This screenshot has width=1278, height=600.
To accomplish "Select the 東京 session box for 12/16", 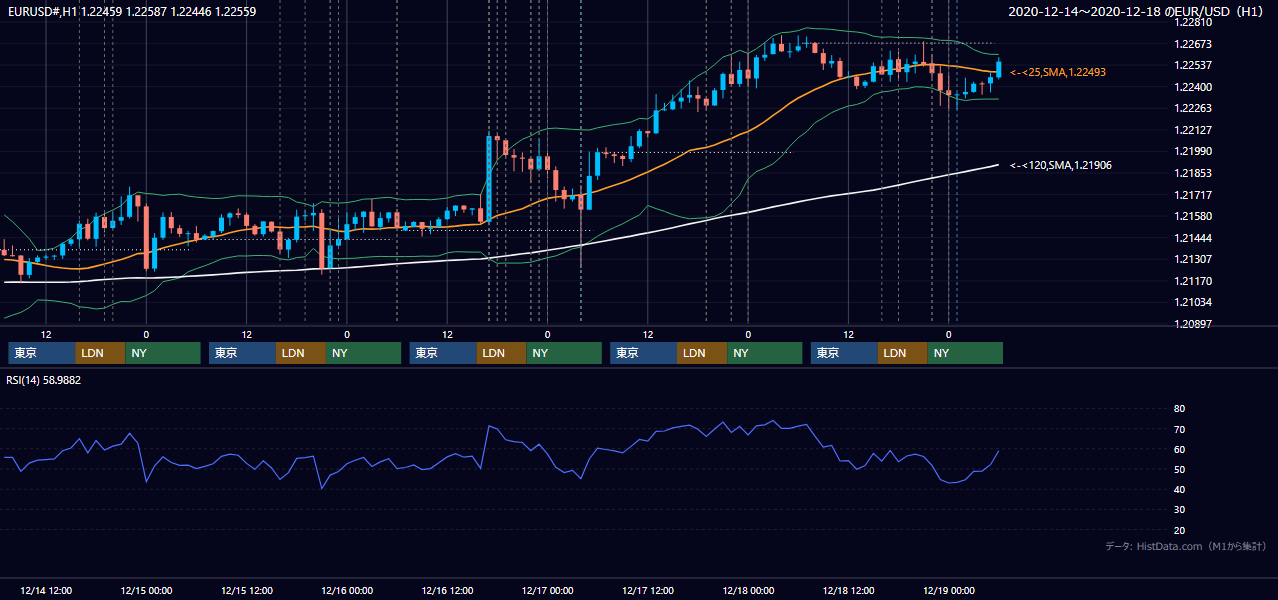I will click(x=443, y=353).
